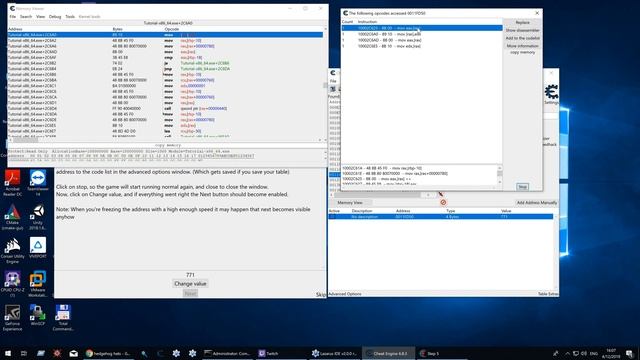640x360 pixels.
Task: Open Mail taskbar icon
Action: [x=73, y=353]
